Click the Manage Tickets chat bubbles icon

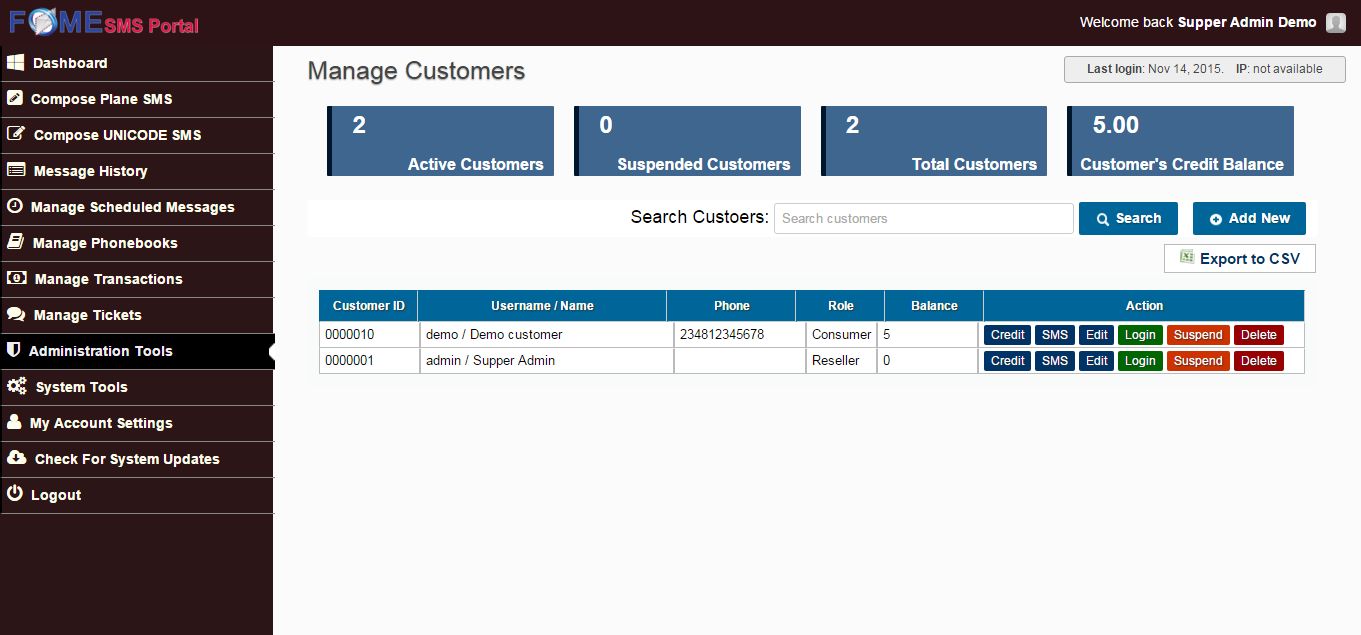16,315
